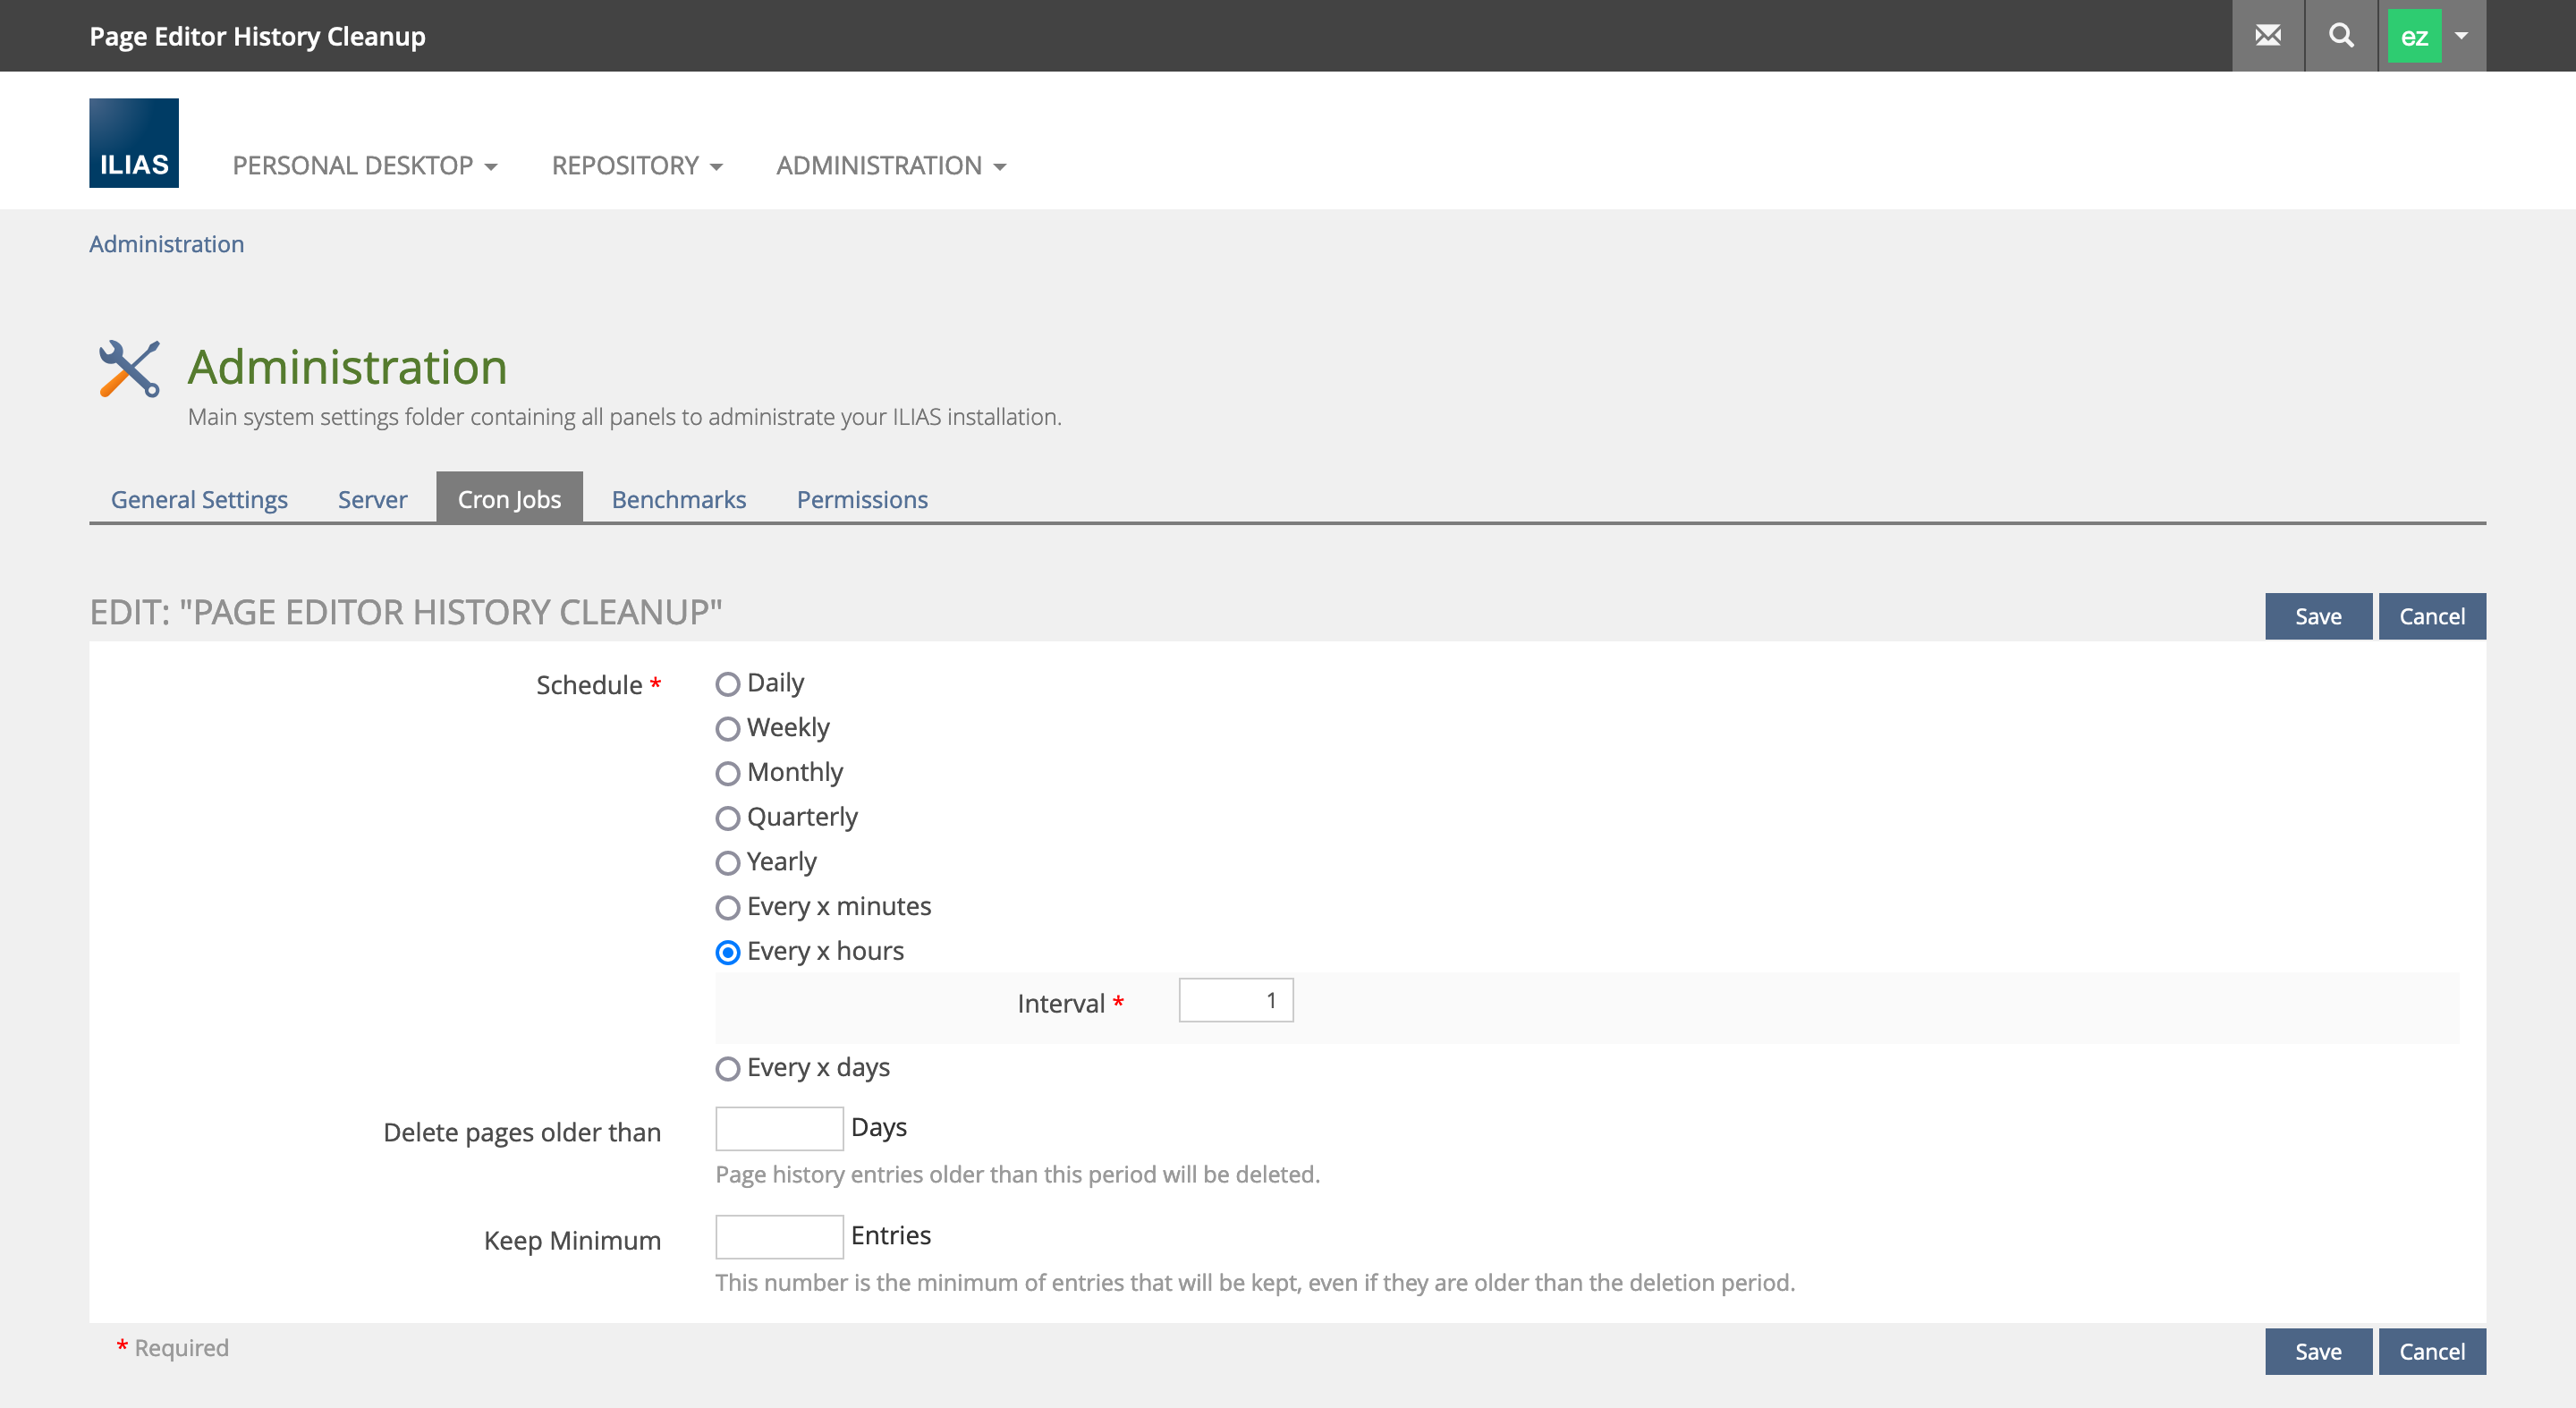
Task: Focus the Delete pages older than field
Action: tap(778, 1128)
